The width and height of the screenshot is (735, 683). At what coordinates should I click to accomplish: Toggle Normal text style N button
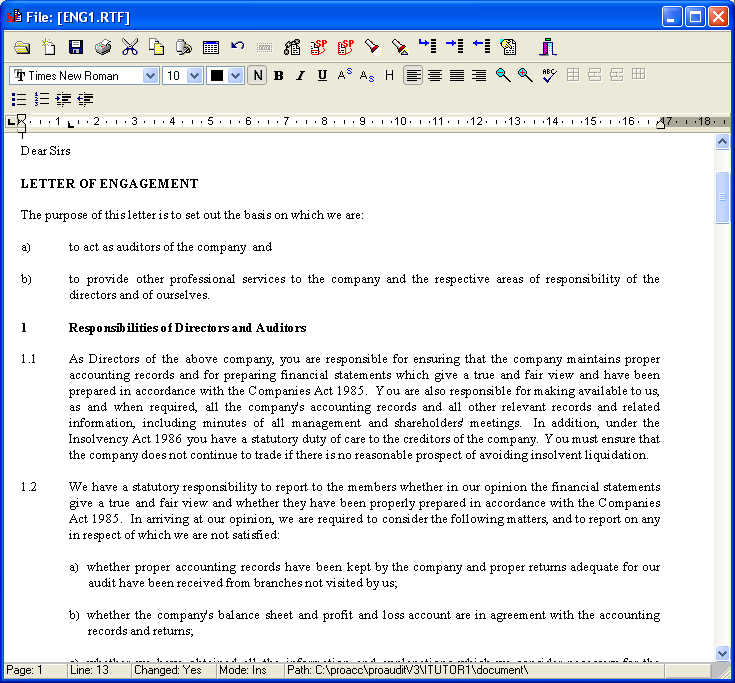click(x=257, y=75)
